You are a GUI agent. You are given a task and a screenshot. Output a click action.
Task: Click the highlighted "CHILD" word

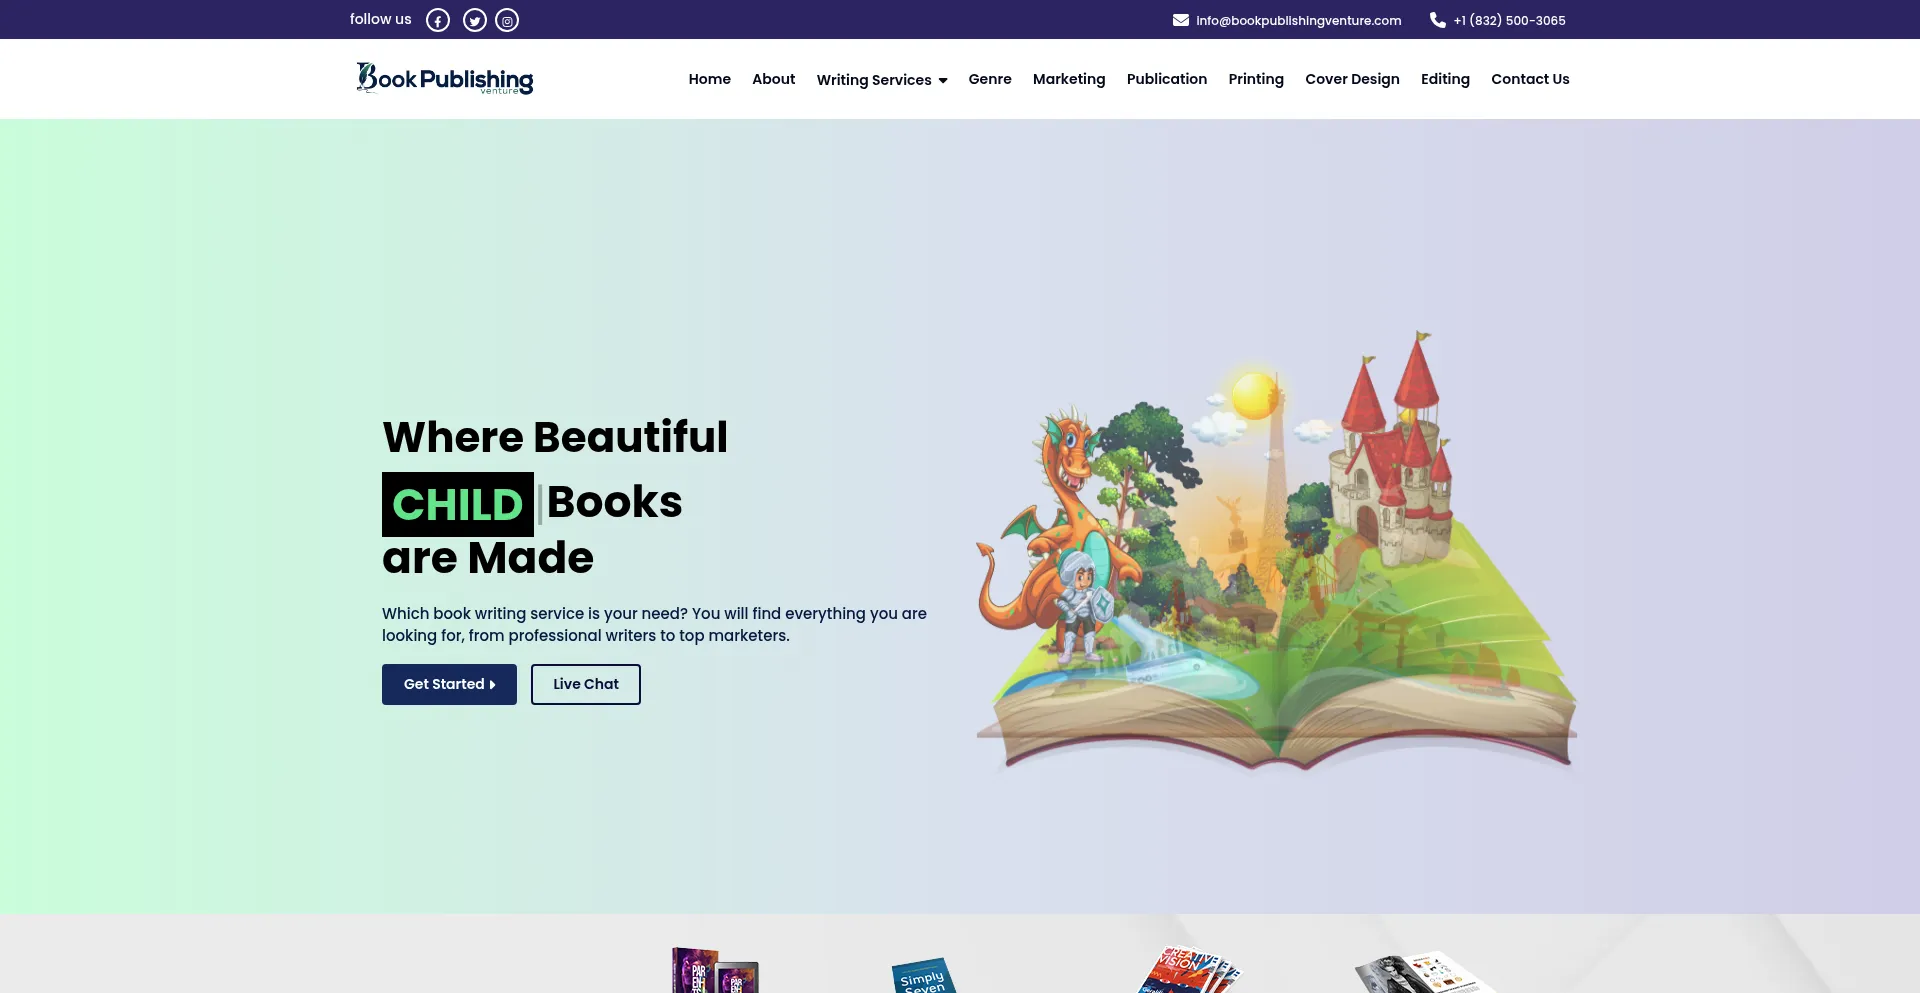tap(458, 504)
